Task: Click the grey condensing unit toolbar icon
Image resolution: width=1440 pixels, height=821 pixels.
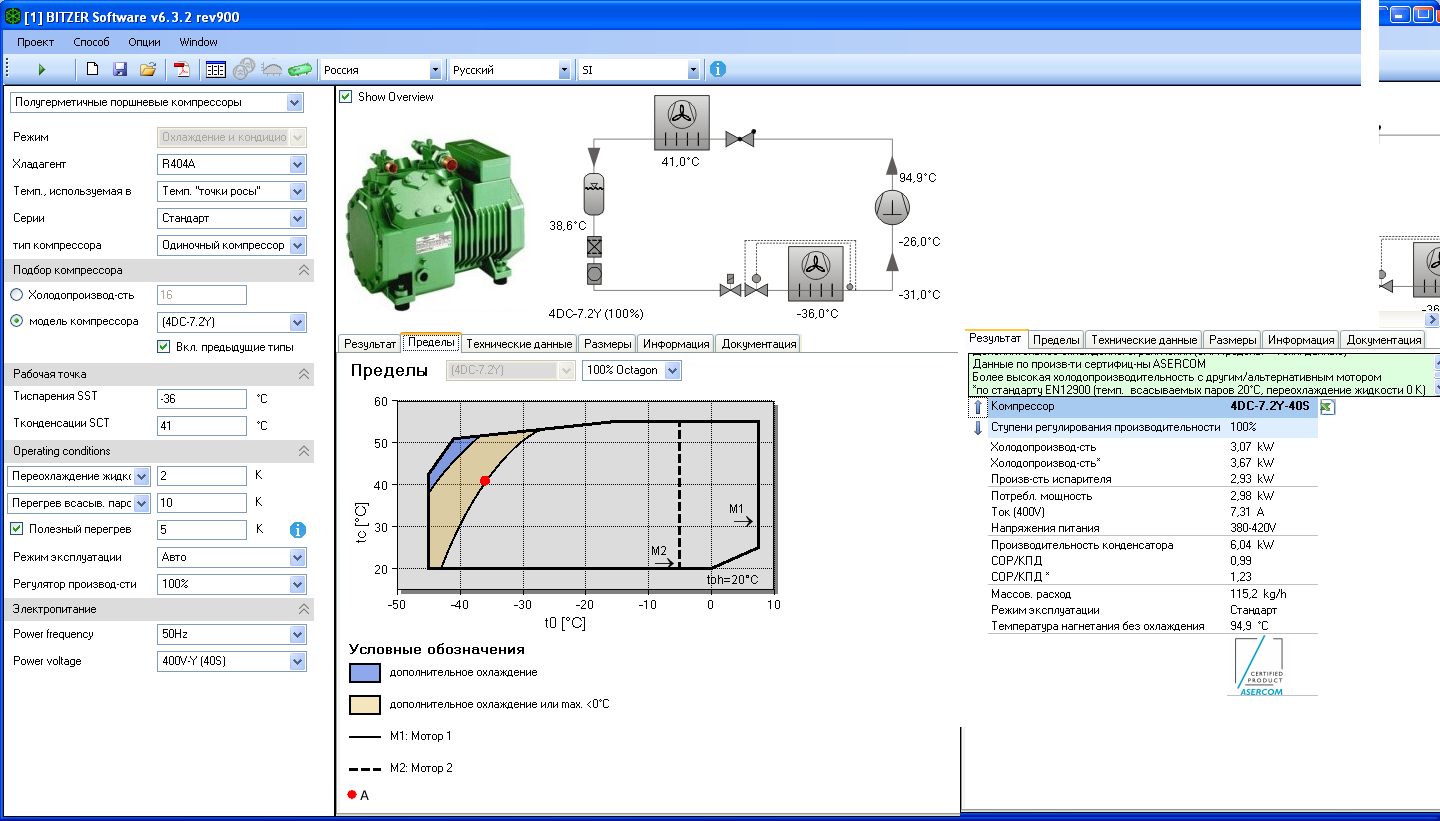Action: point(271,70)
